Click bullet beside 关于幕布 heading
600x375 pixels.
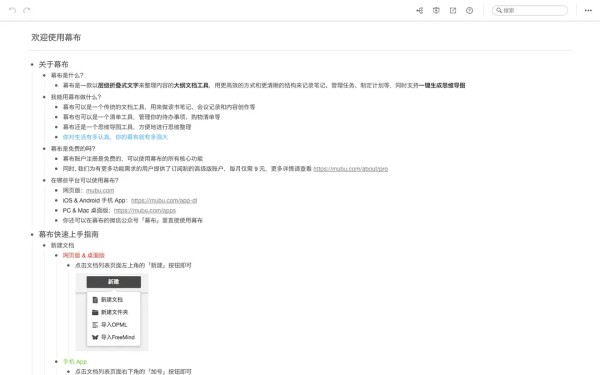[32, 65]
